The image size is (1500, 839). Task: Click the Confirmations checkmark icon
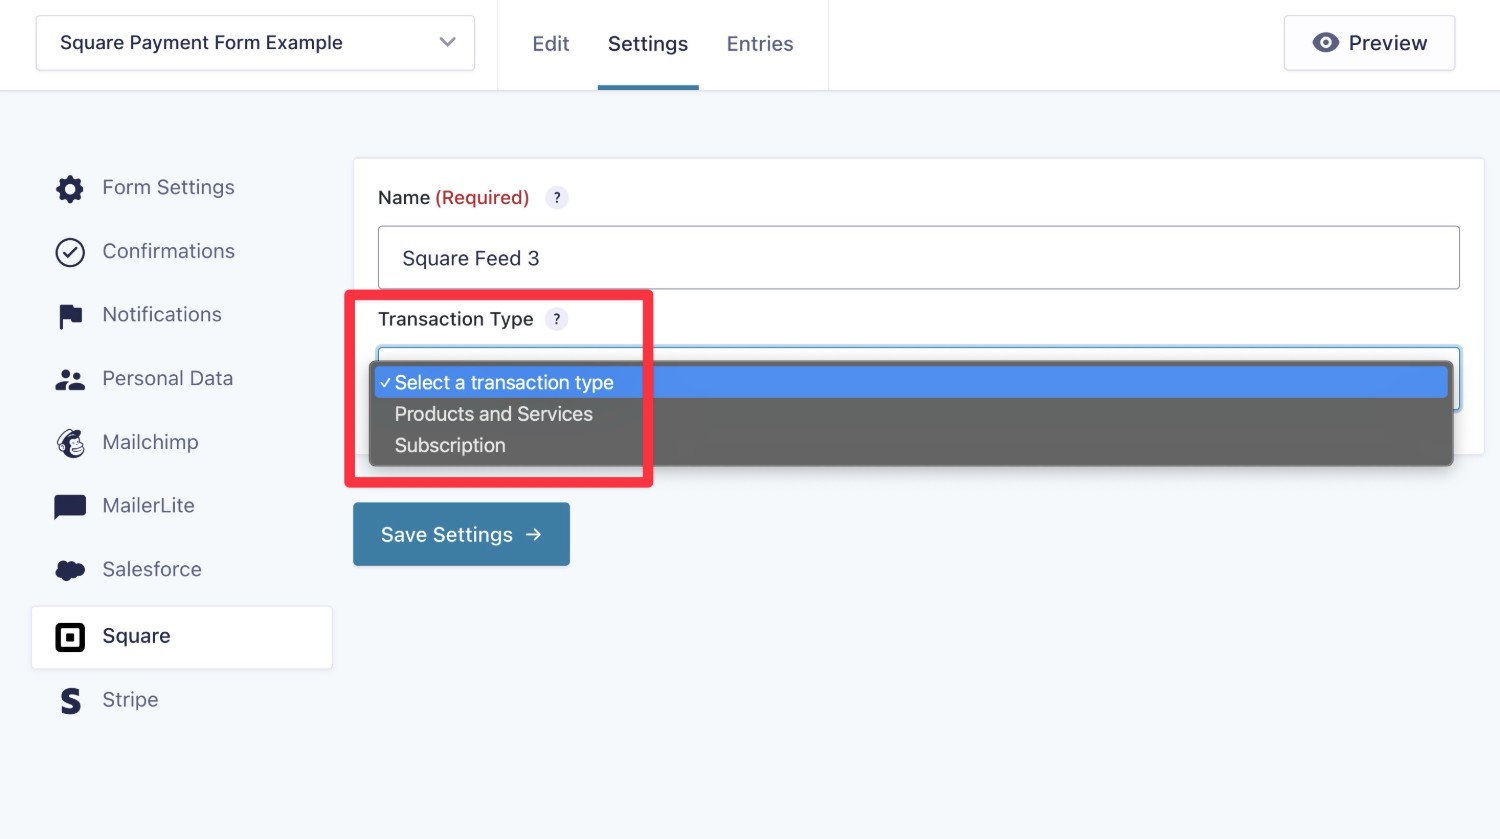(70, 252)
